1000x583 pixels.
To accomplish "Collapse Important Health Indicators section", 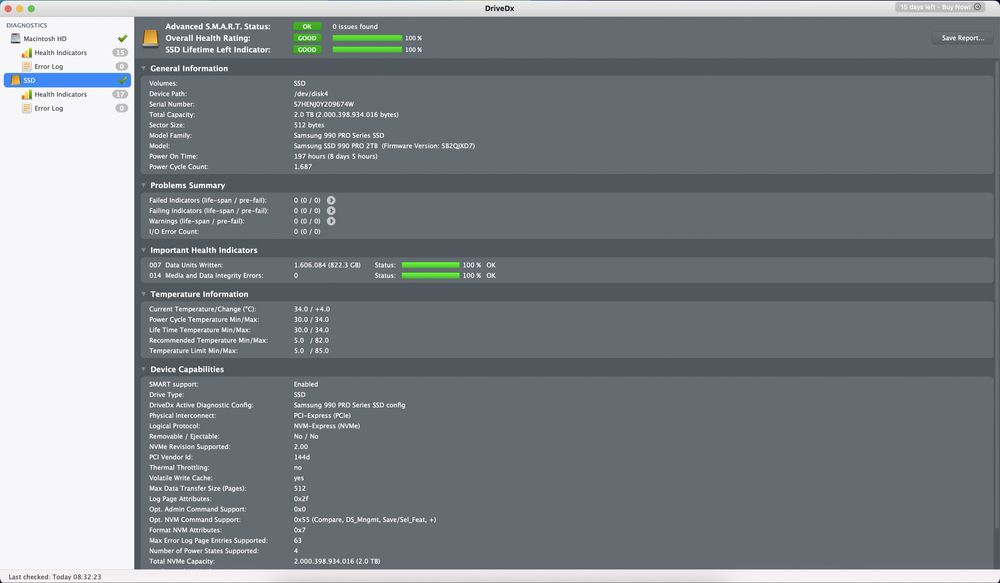I will pyautogui.click(x=143, y=250).
